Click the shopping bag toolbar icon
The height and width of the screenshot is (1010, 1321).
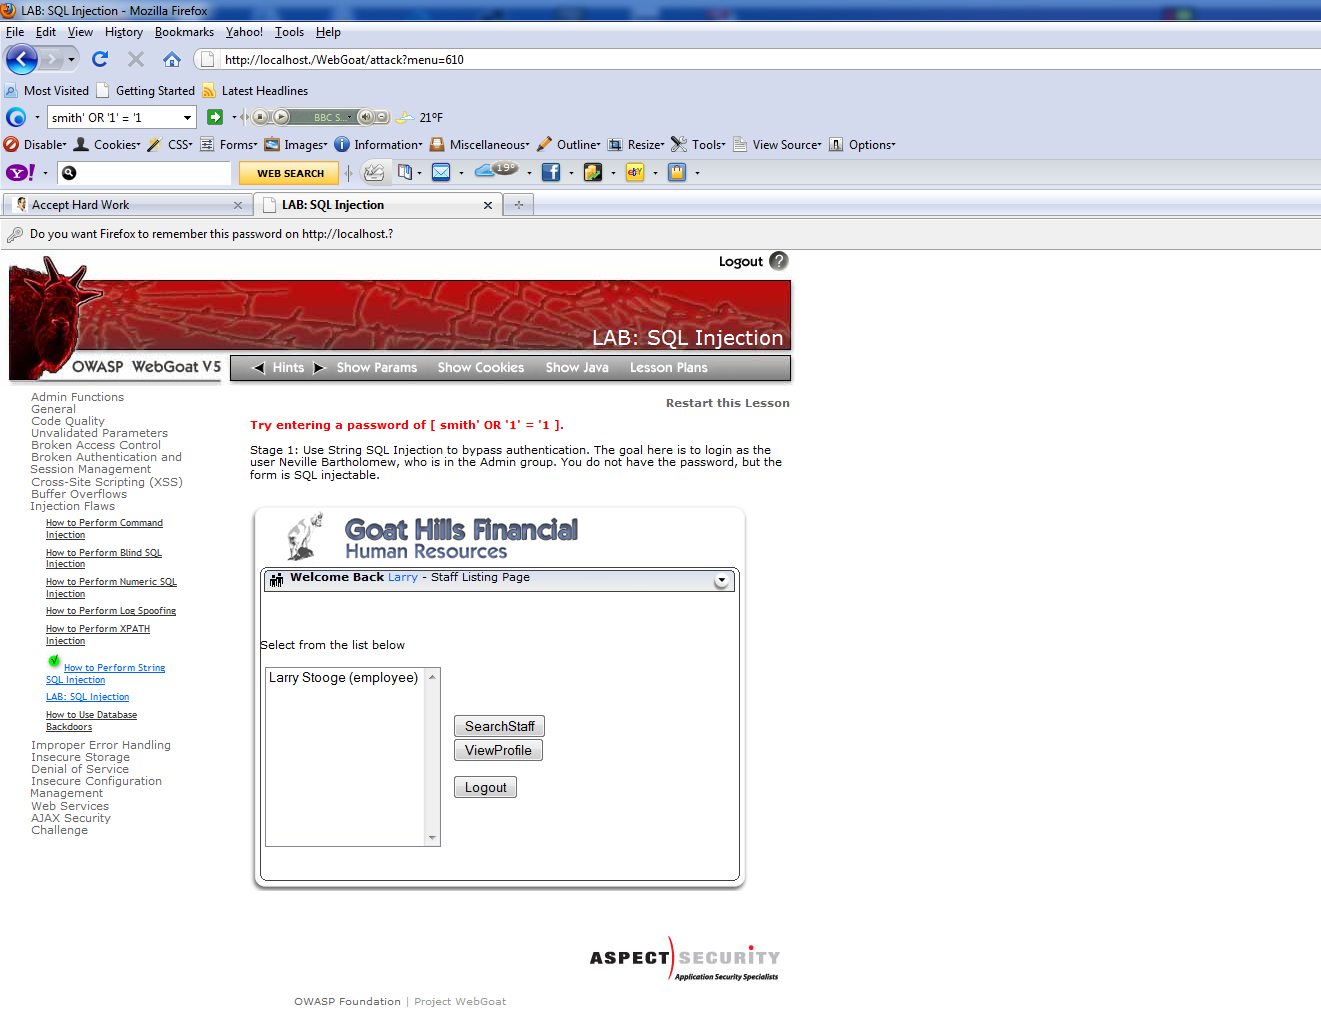[677, 172]
